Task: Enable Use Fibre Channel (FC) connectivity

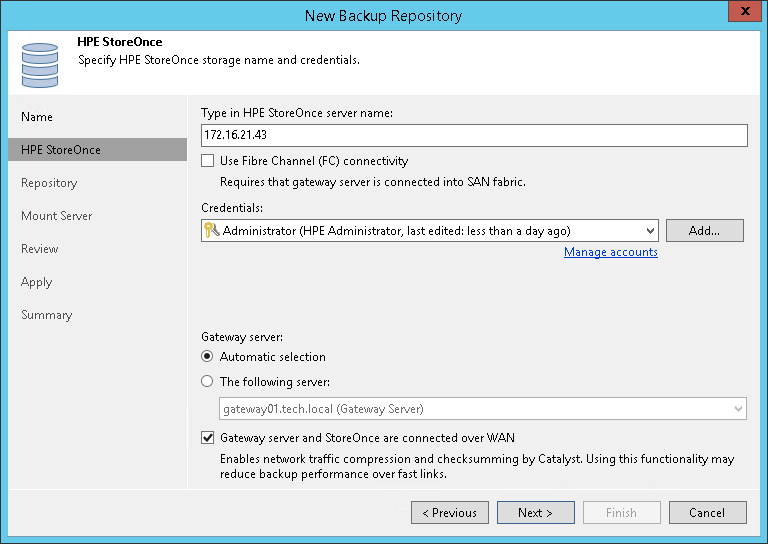Action: click(x=208, y=161)
